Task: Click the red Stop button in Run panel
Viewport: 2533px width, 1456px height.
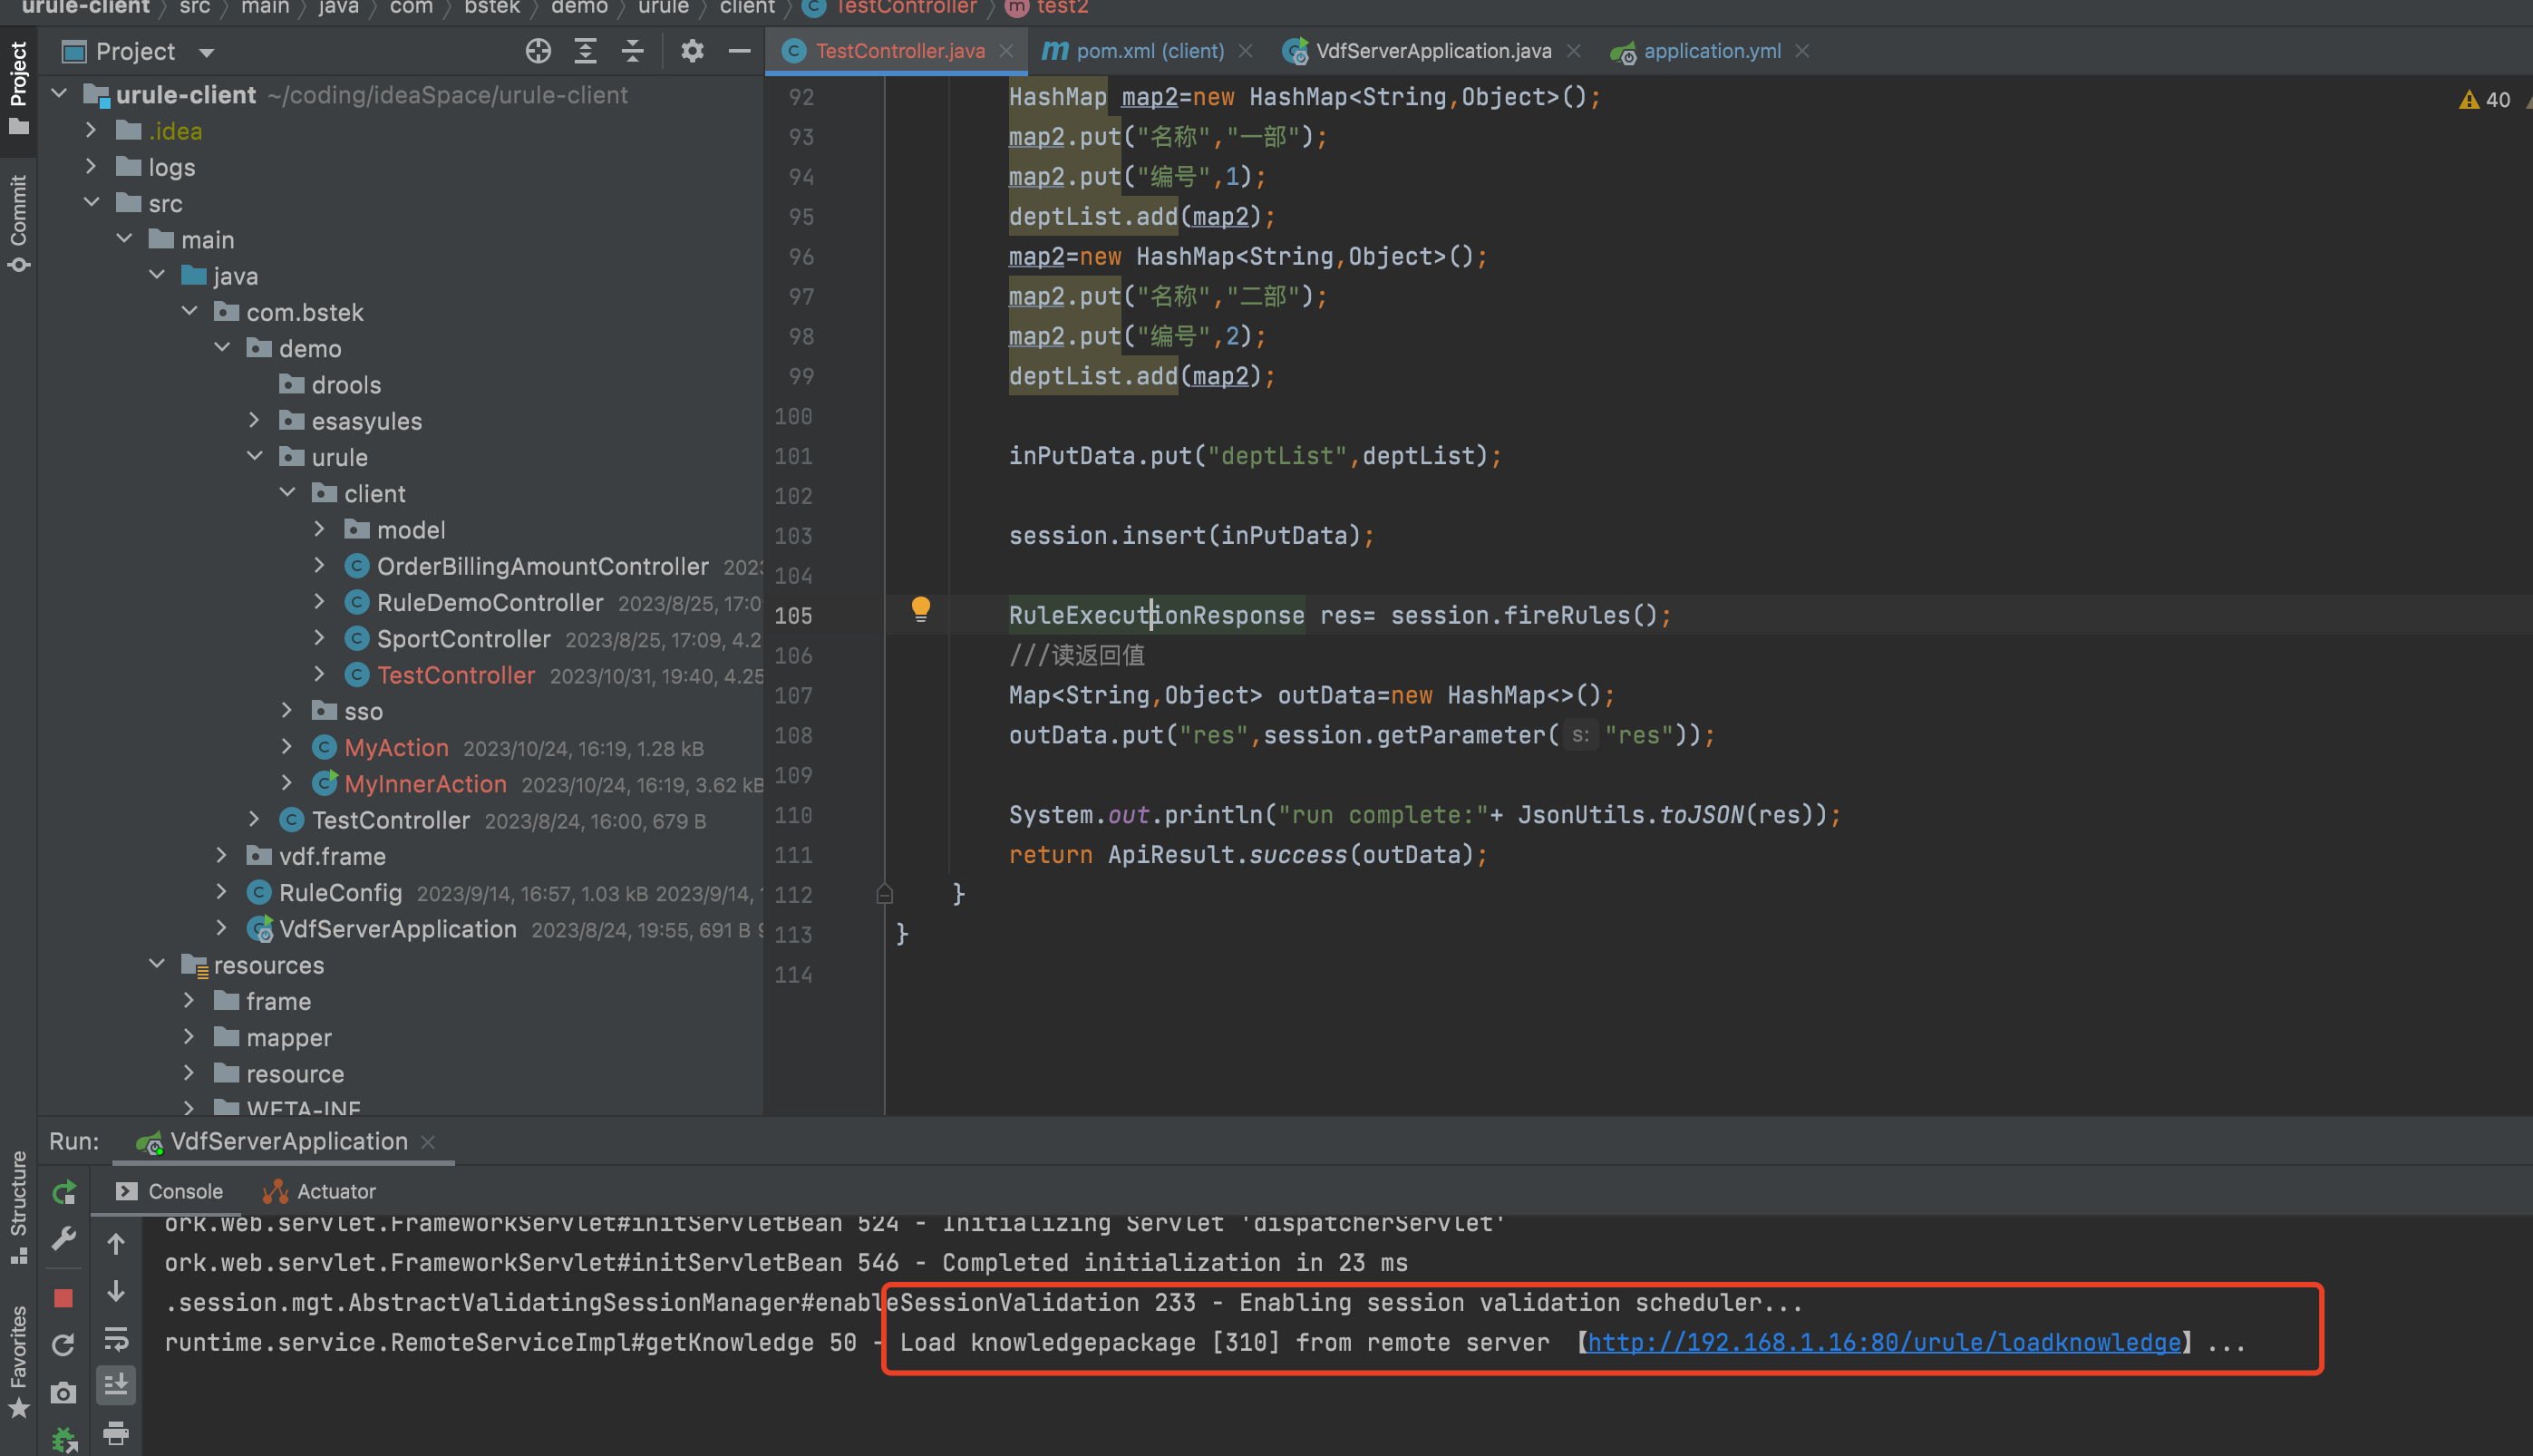Action: [x=63, y=1298]
